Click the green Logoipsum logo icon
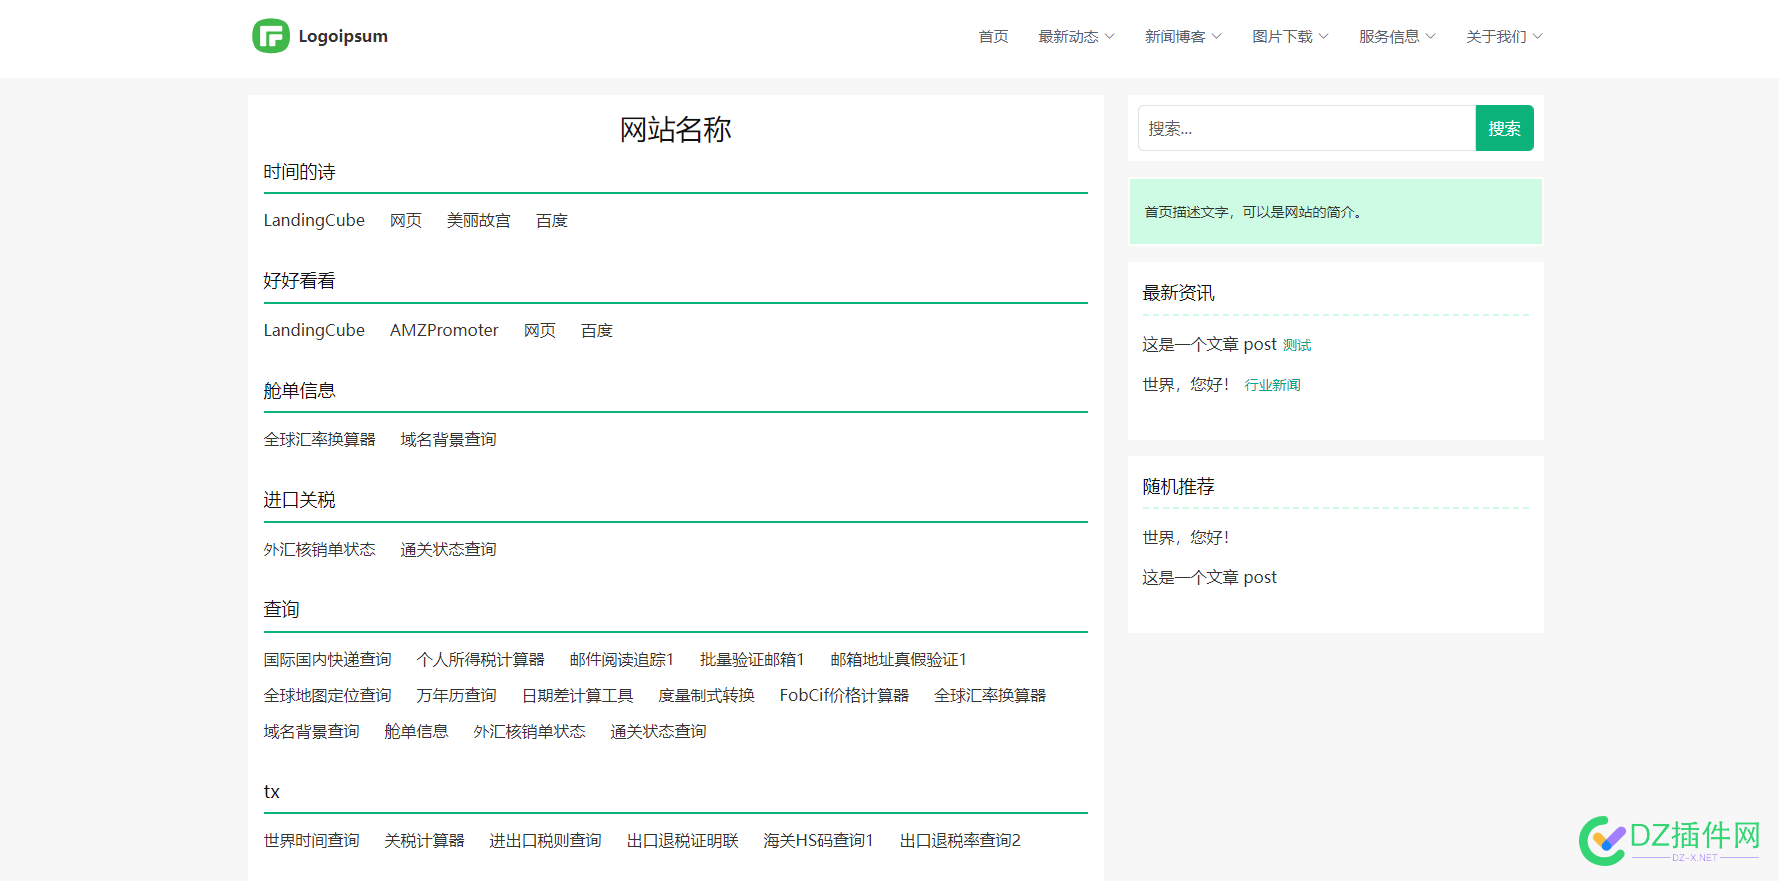1779x881 pixels. [x=271, y=36]
